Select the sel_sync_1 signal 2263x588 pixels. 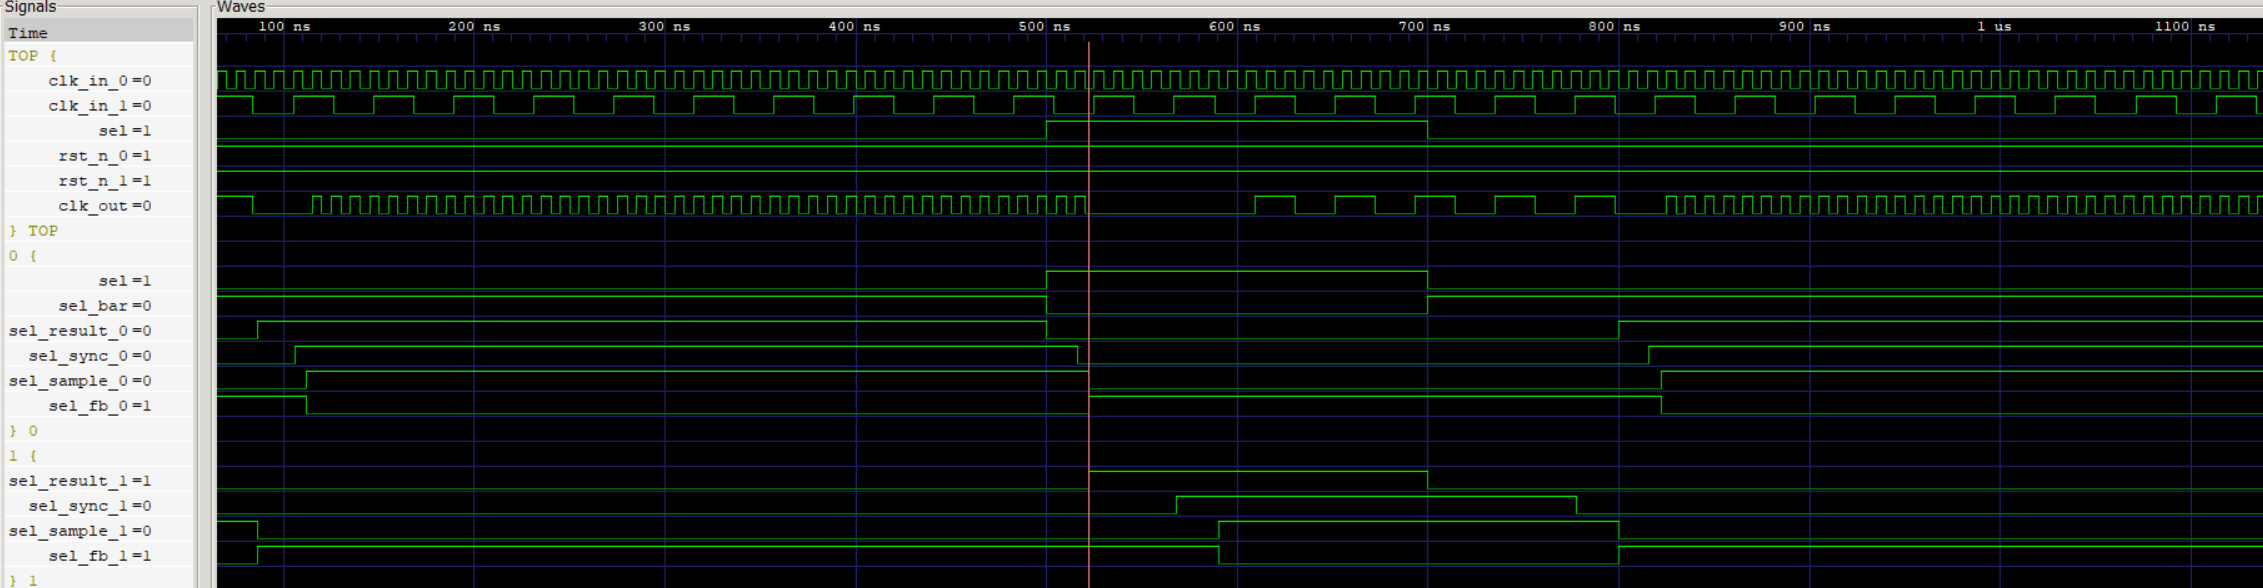(x=90, y=506)
